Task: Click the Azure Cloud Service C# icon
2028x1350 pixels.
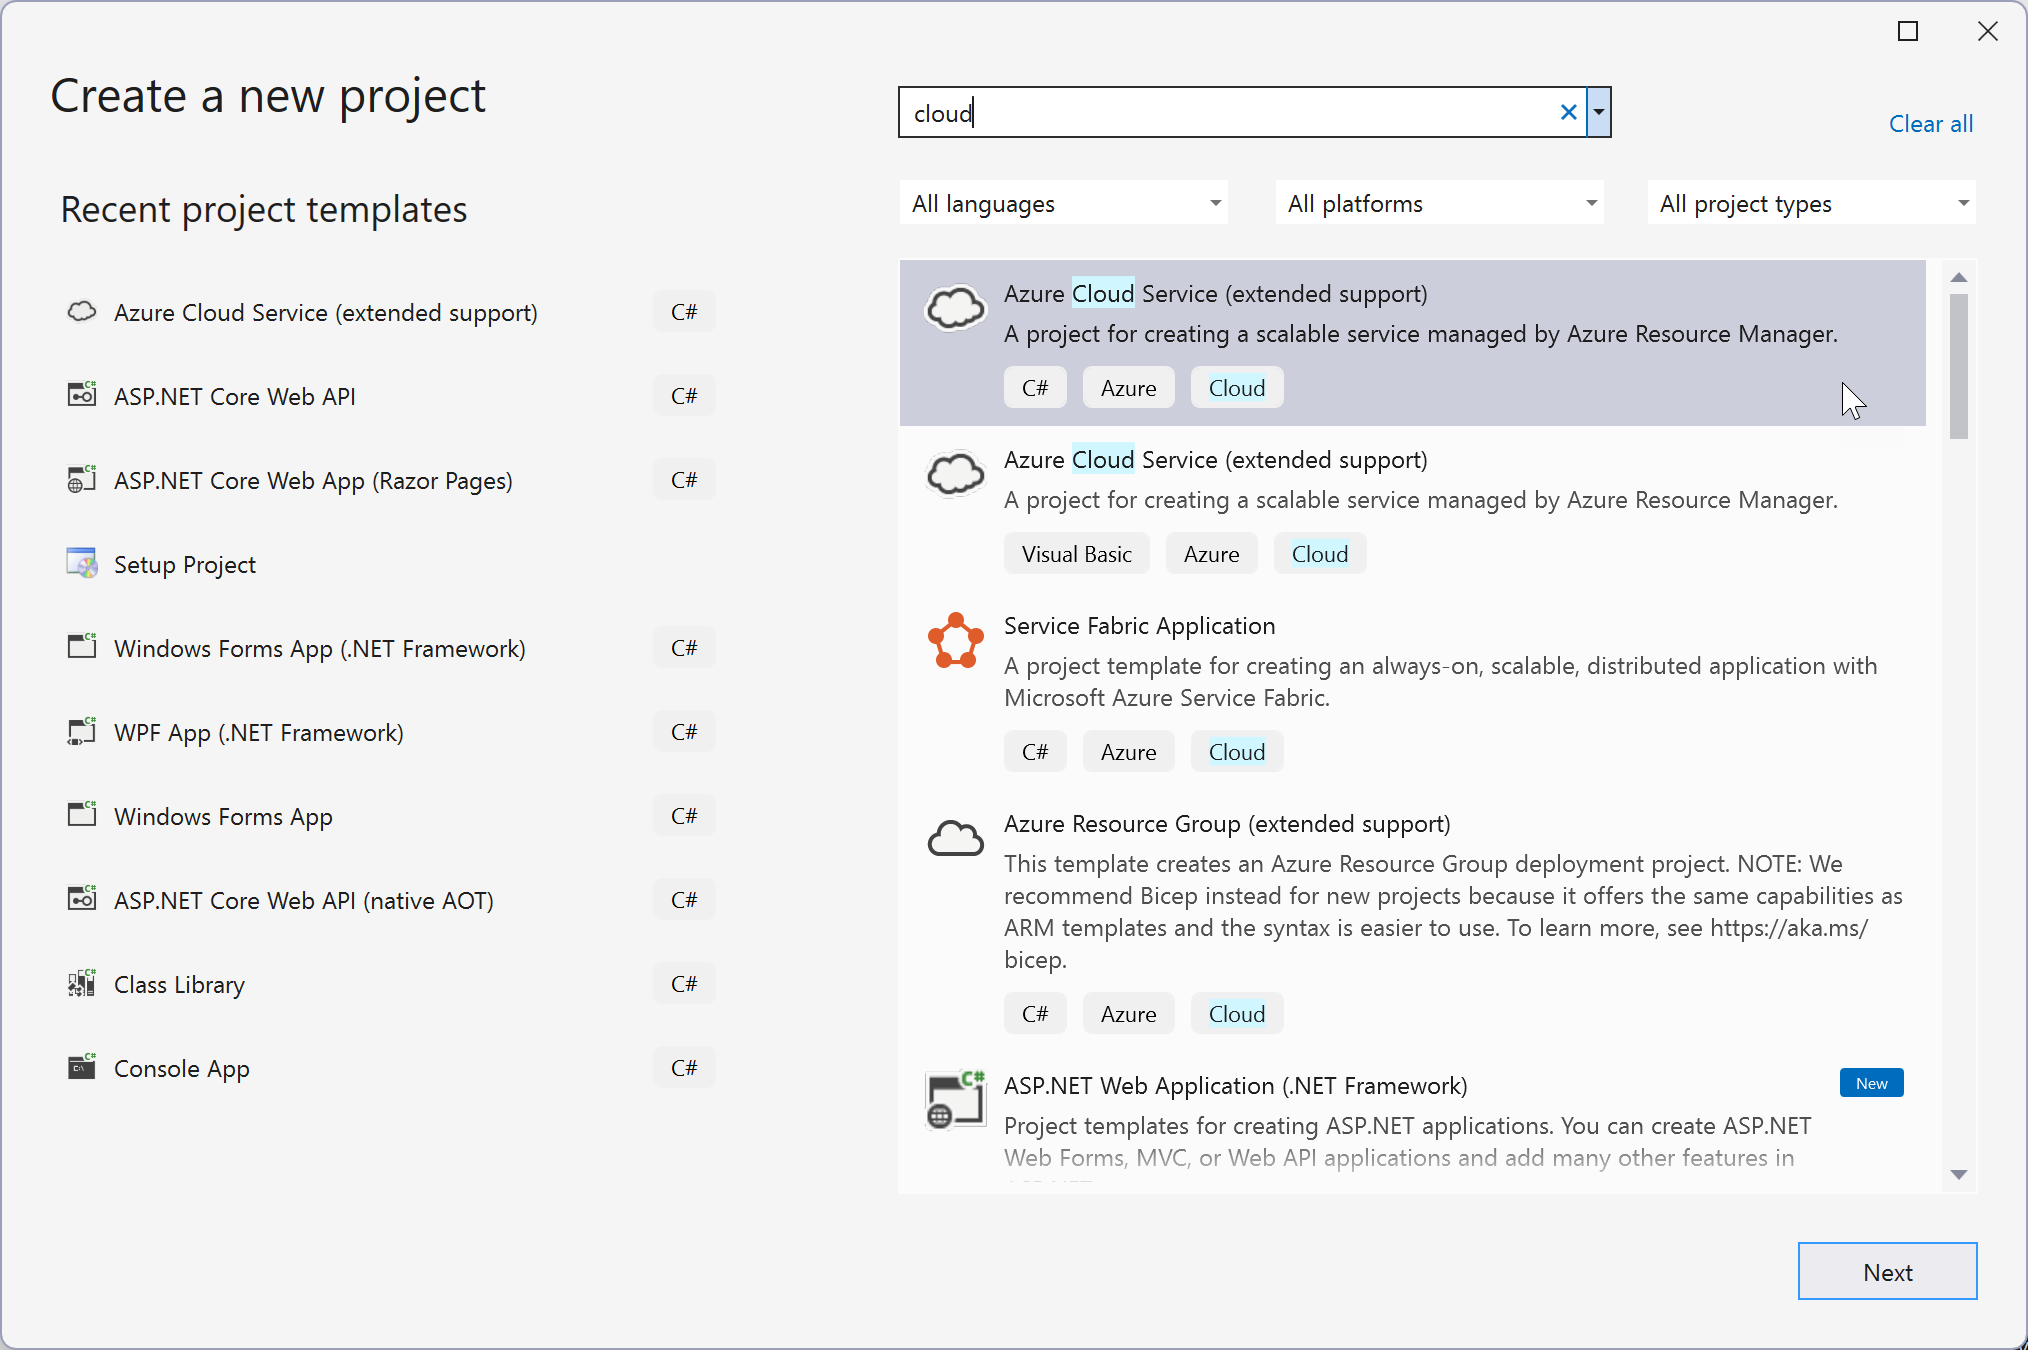Action: 957,310
